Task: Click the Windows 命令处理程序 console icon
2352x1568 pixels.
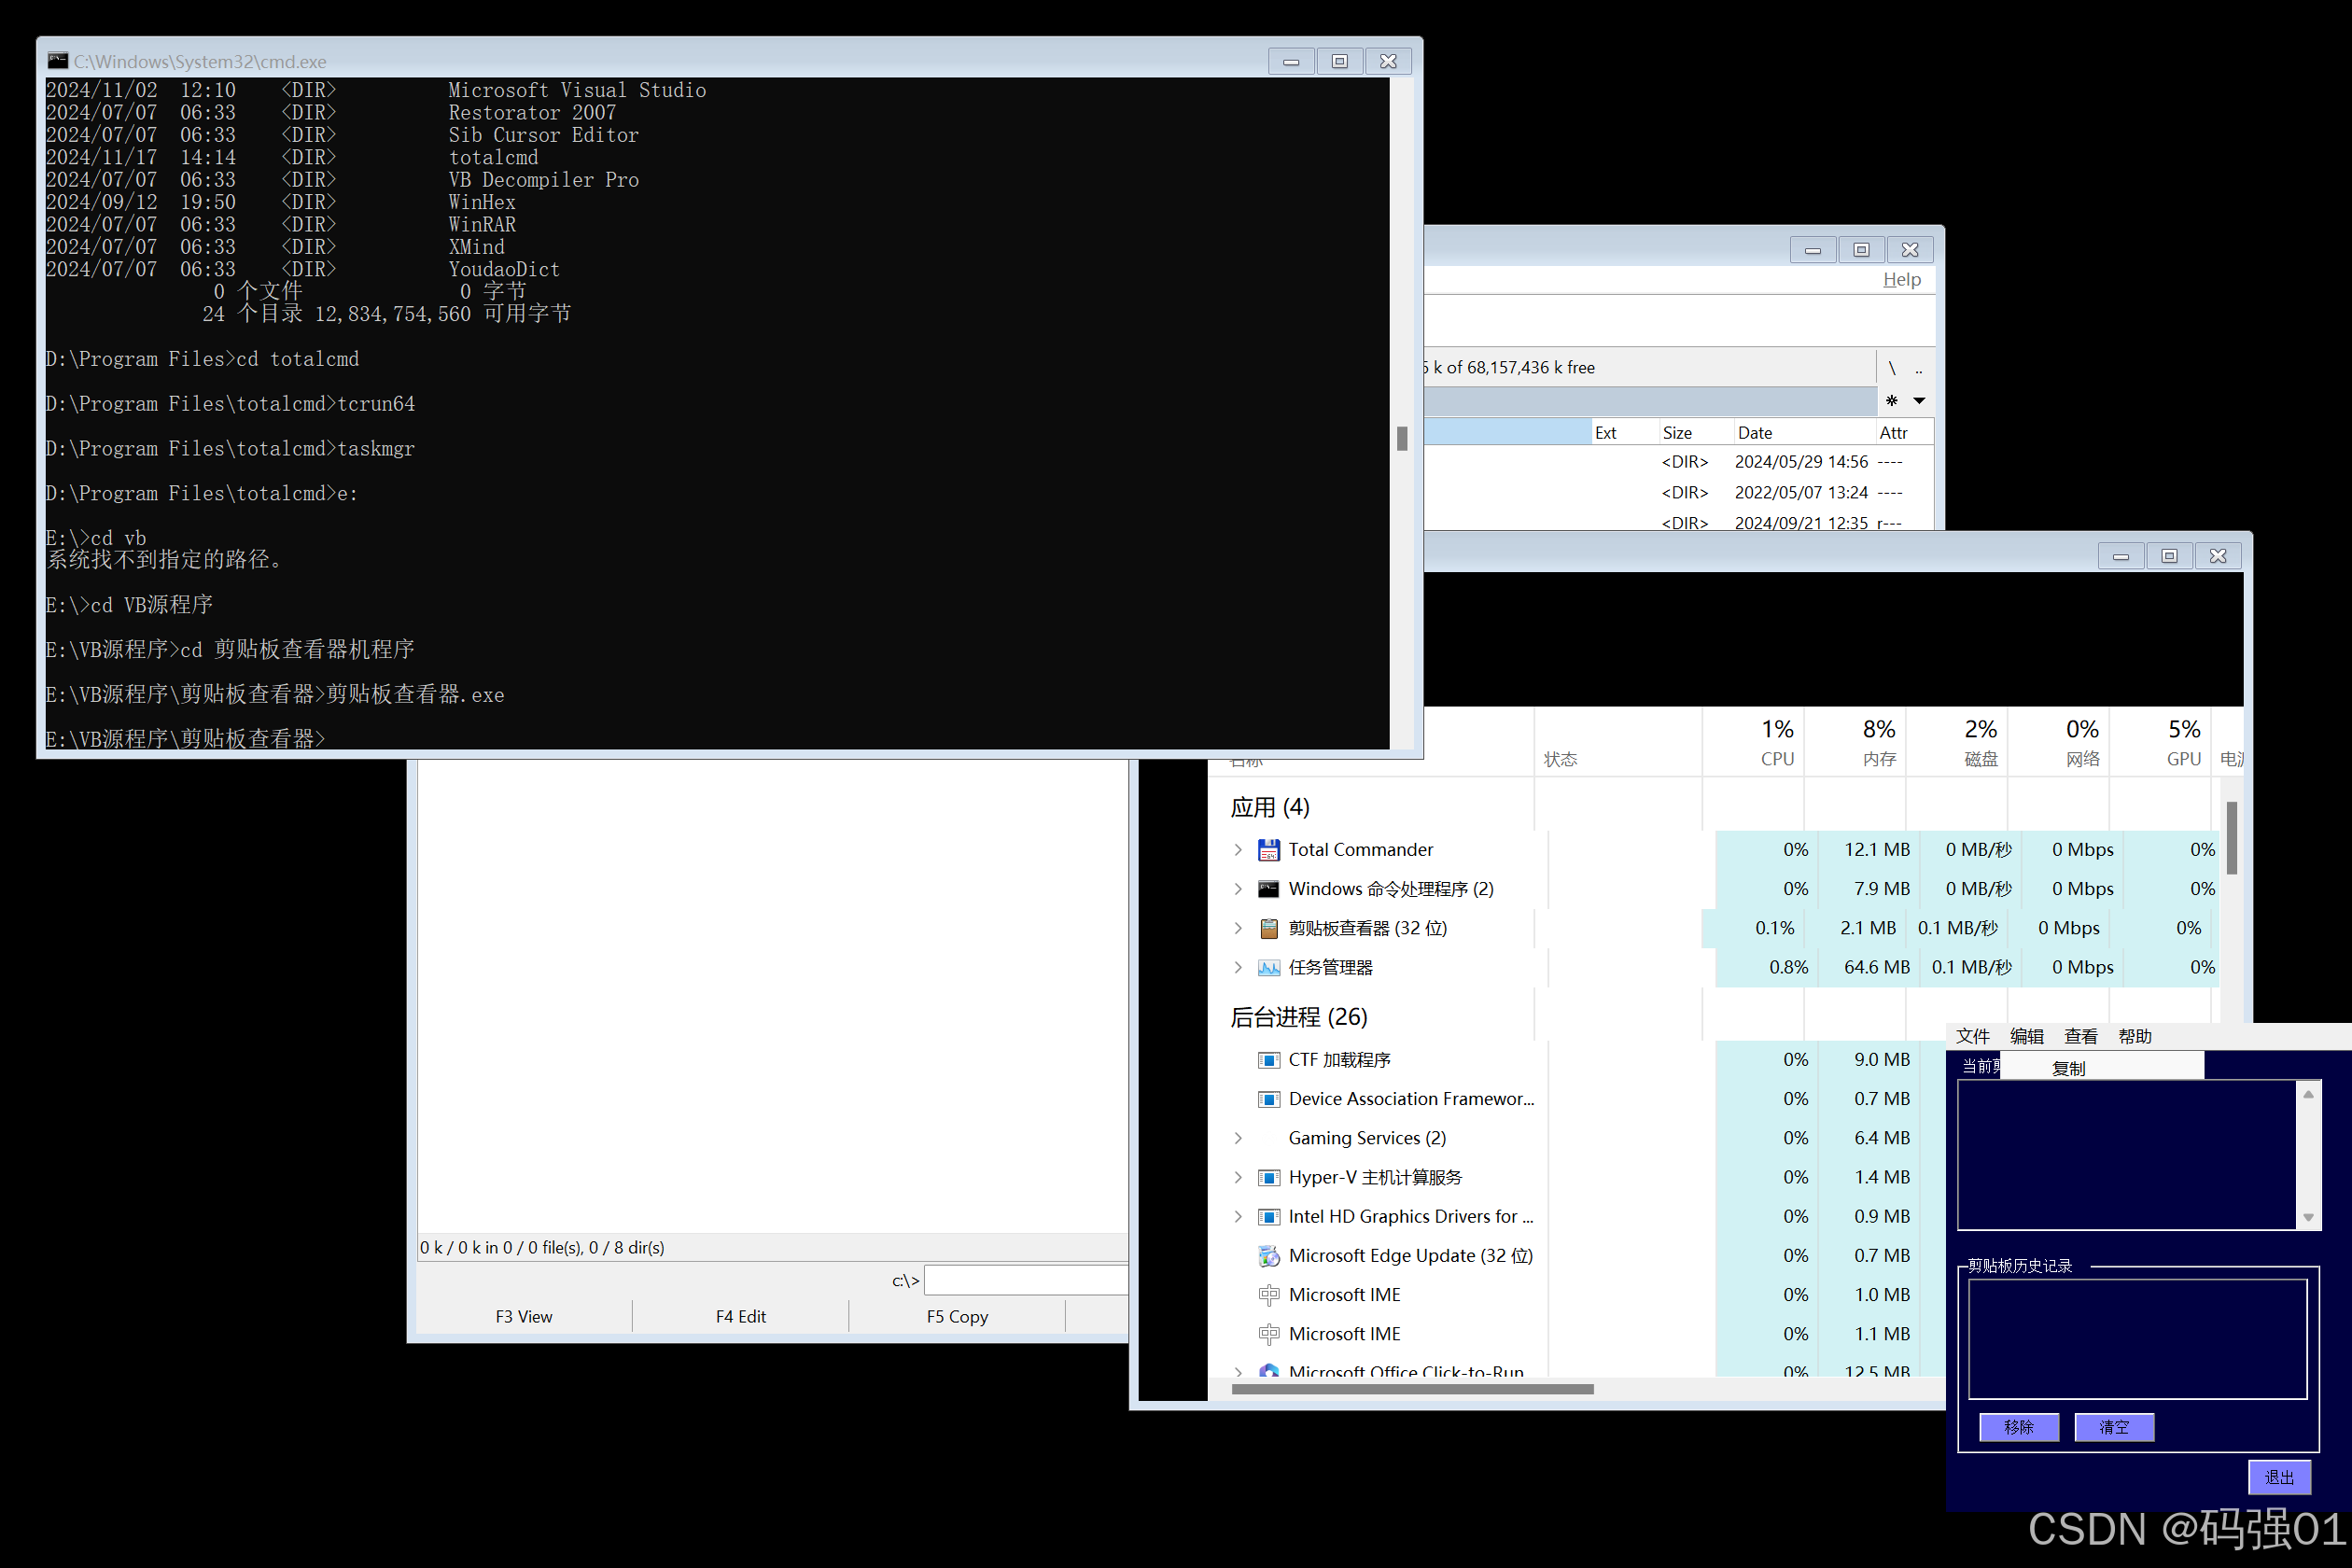Action: pos(1269,888)
